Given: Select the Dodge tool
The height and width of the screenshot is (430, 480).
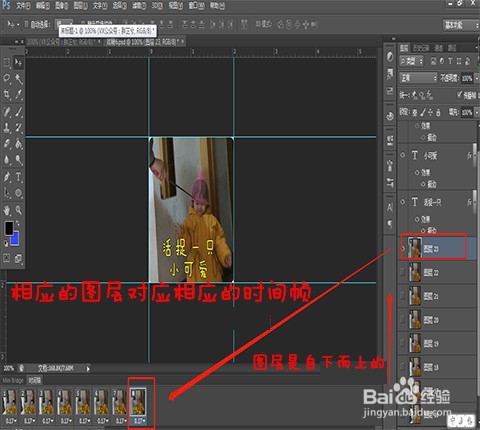Looking at the screenshot, I should click(18, 160).
